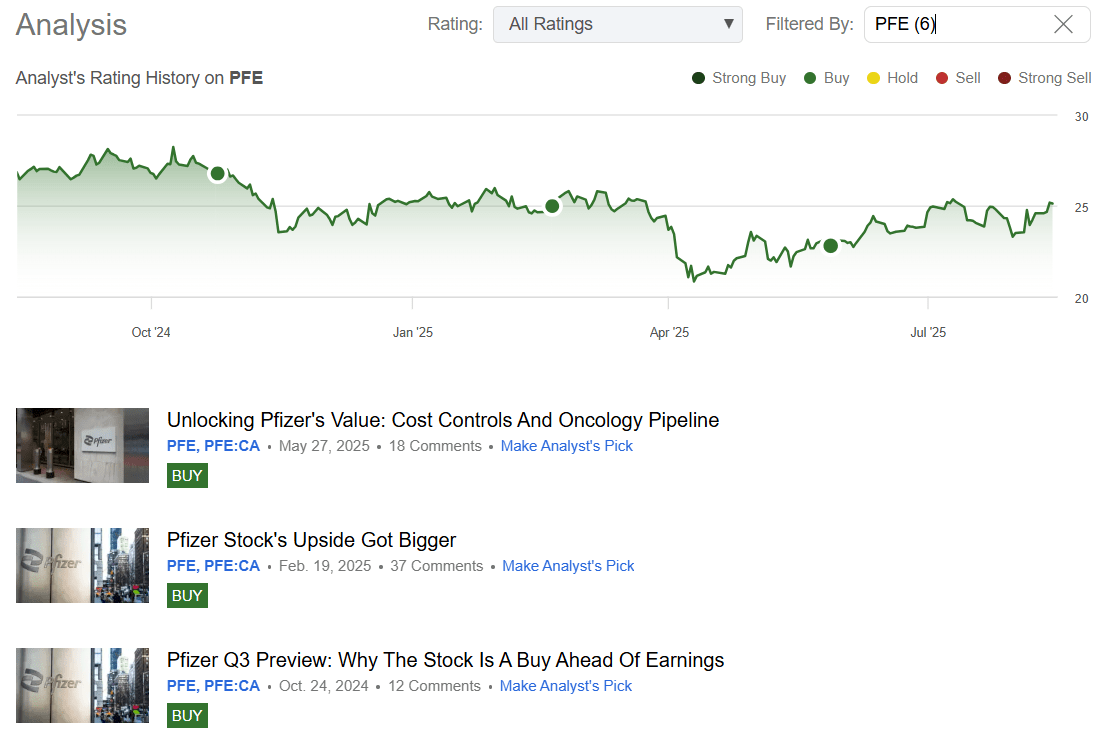The width and height of the screenshot is (1106, 735).
Task: Select the green Buy marker near Apr '25
Action: [552, 207]
